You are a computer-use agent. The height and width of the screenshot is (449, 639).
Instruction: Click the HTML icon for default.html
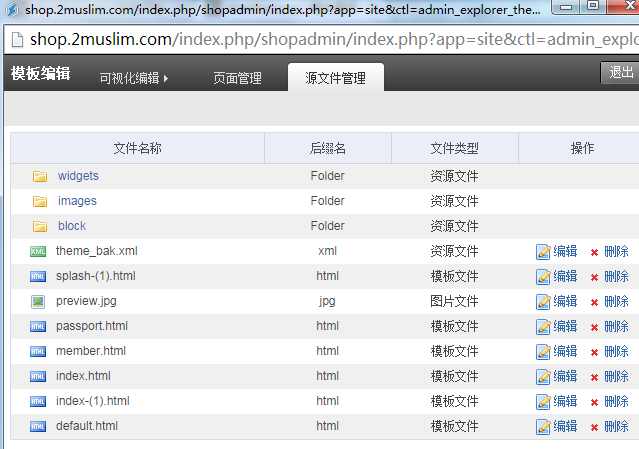click(x=38, y=427)
